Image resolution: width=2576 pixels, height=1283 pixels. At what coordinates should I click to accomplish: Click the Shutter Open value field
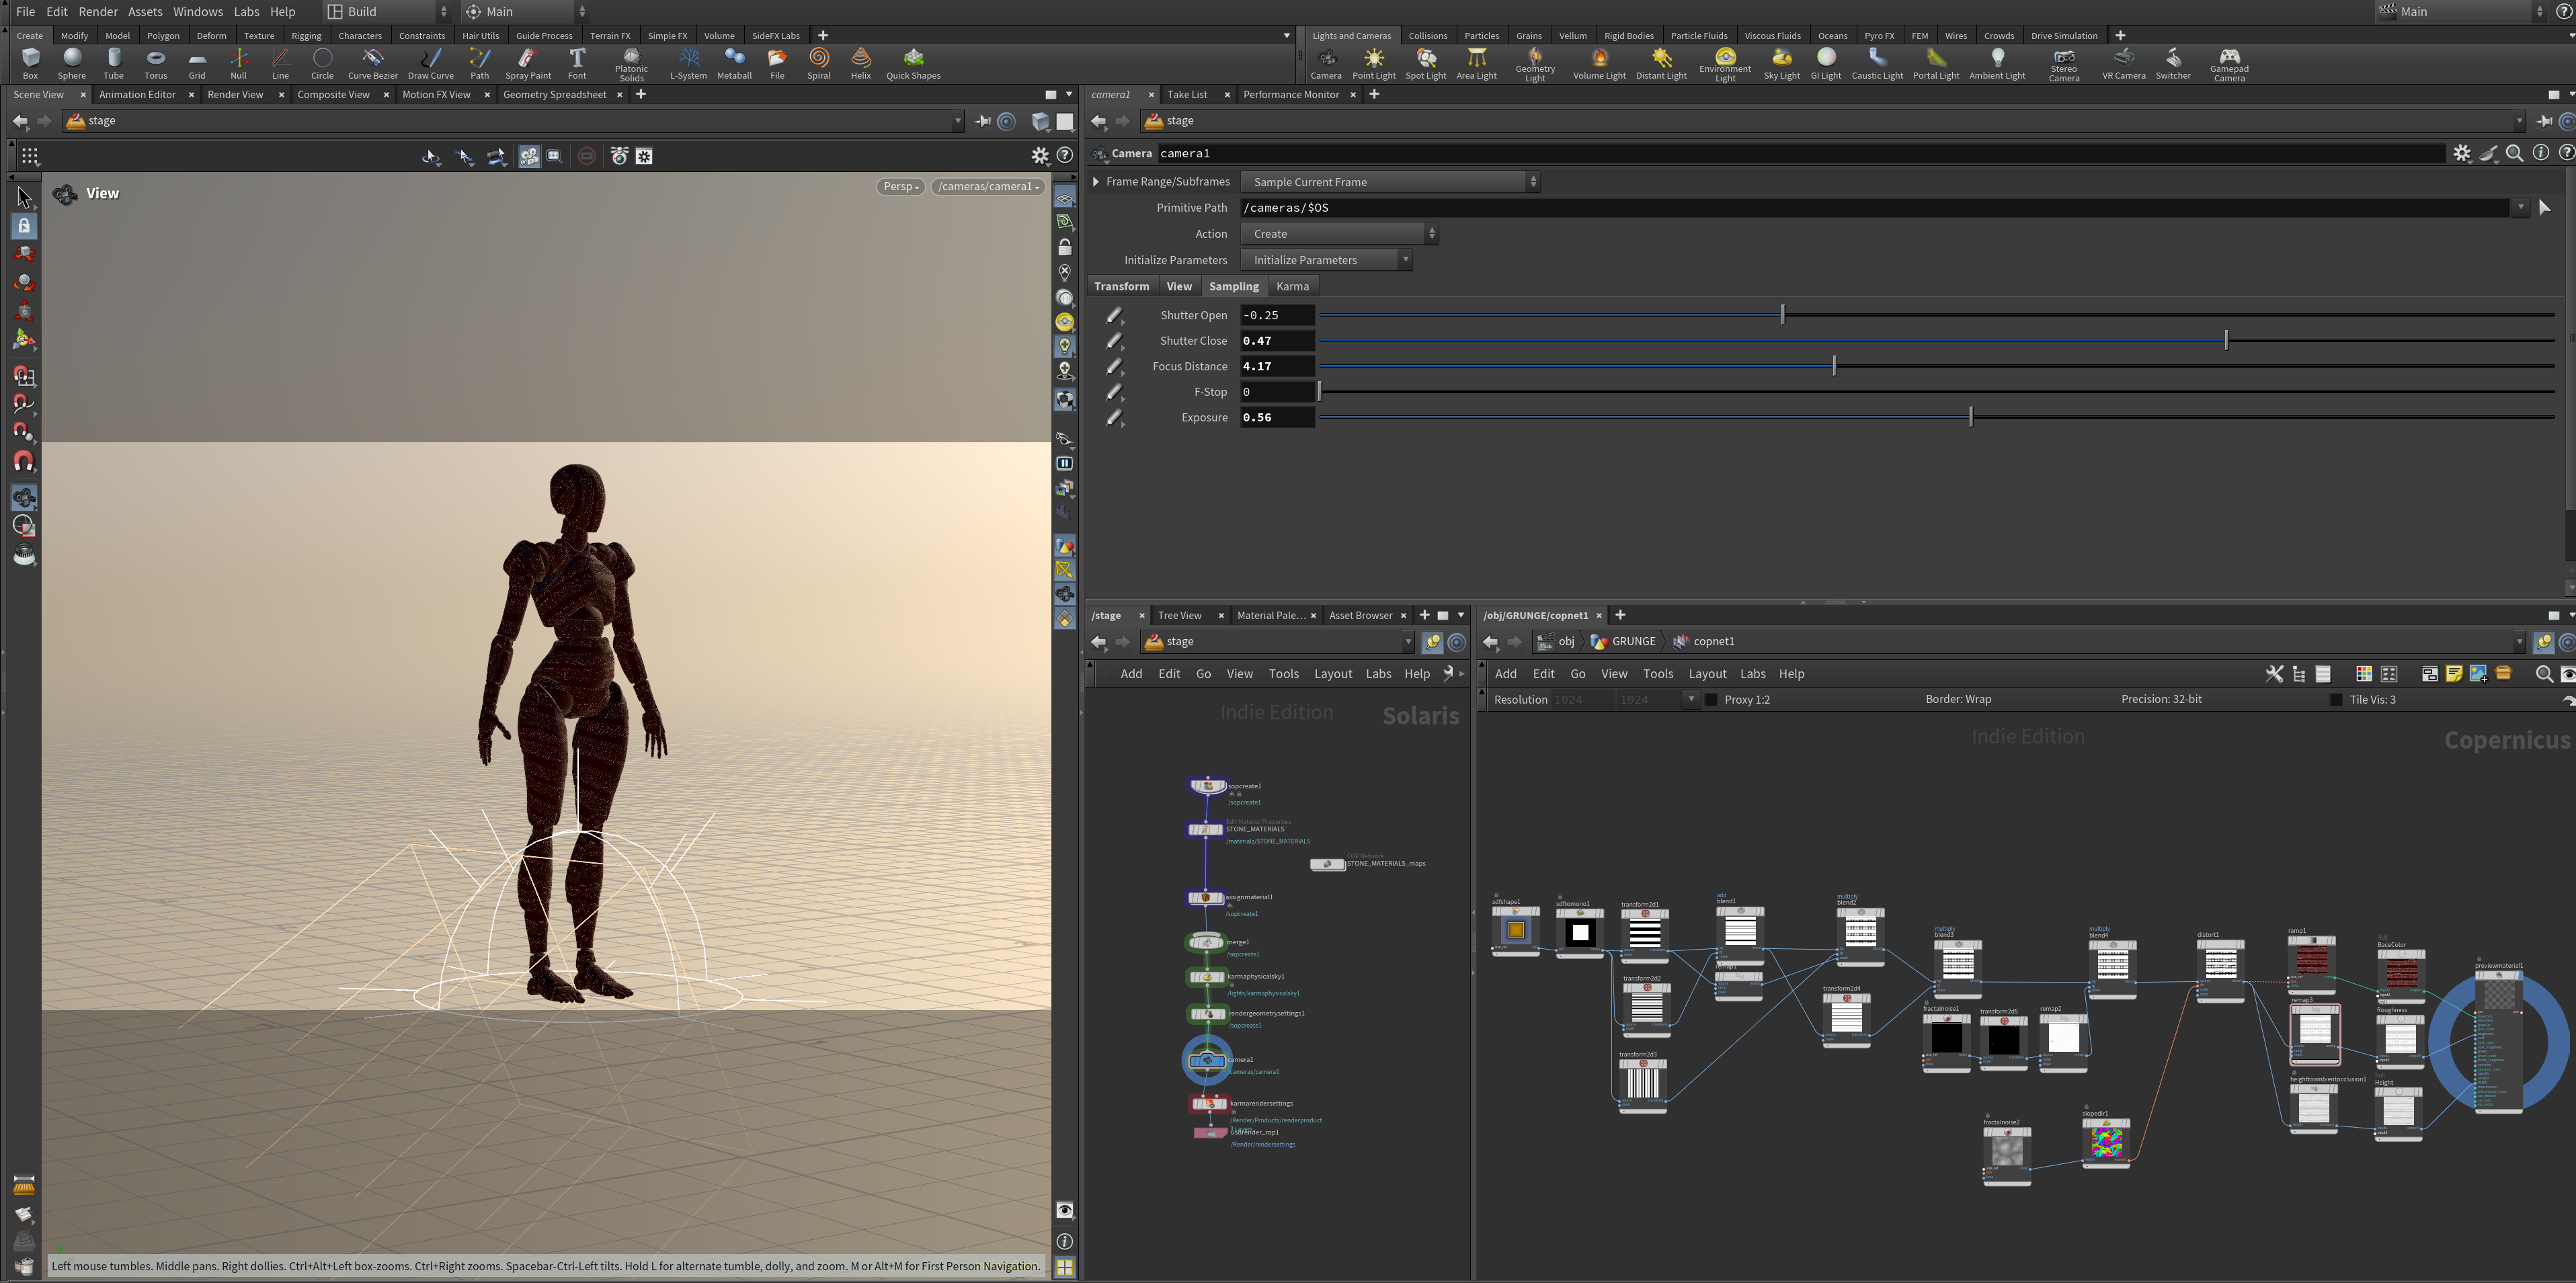1277,315
